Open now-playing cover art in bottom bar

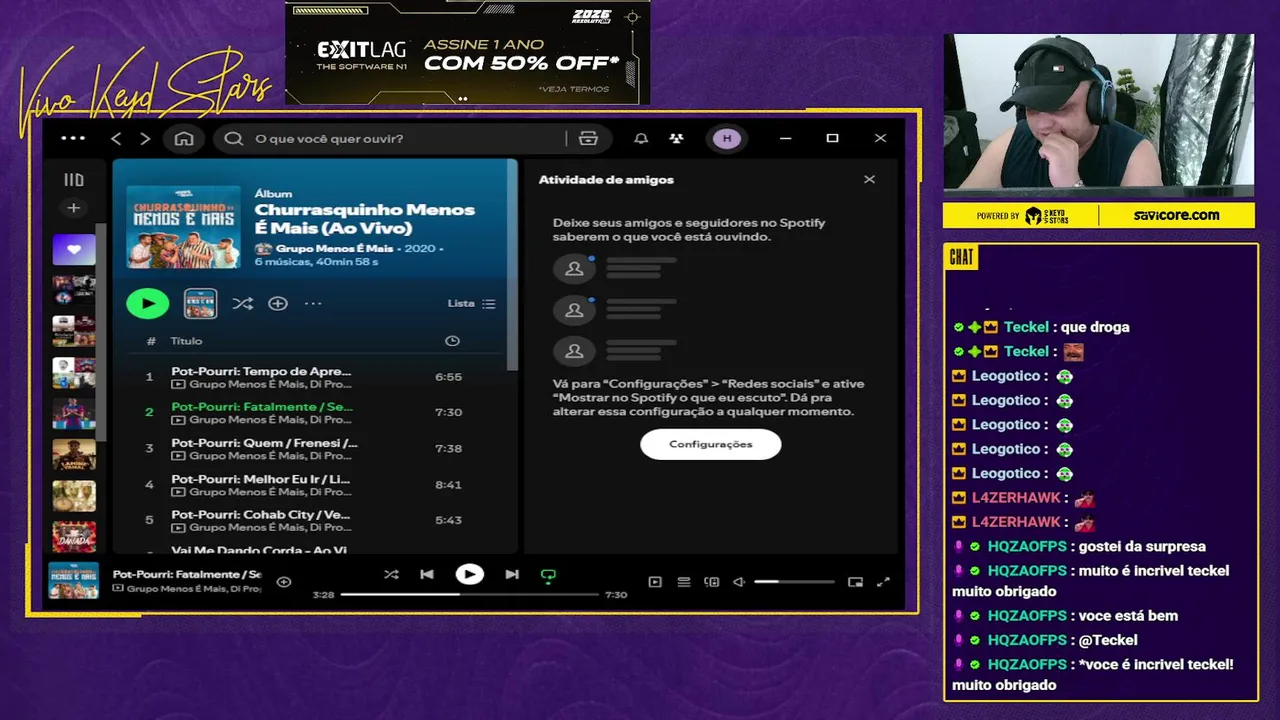(x=74, y=580)
